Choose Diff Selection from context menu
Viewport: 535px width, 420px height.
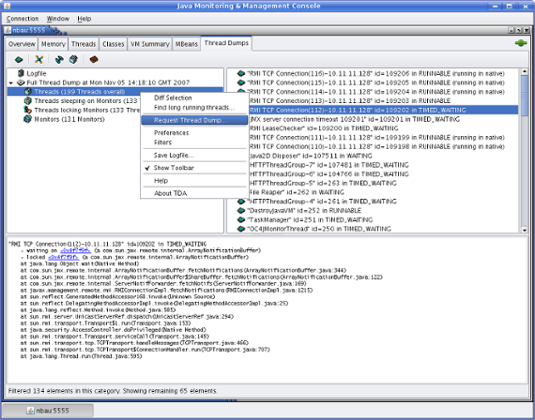click(x=194, y=98)
